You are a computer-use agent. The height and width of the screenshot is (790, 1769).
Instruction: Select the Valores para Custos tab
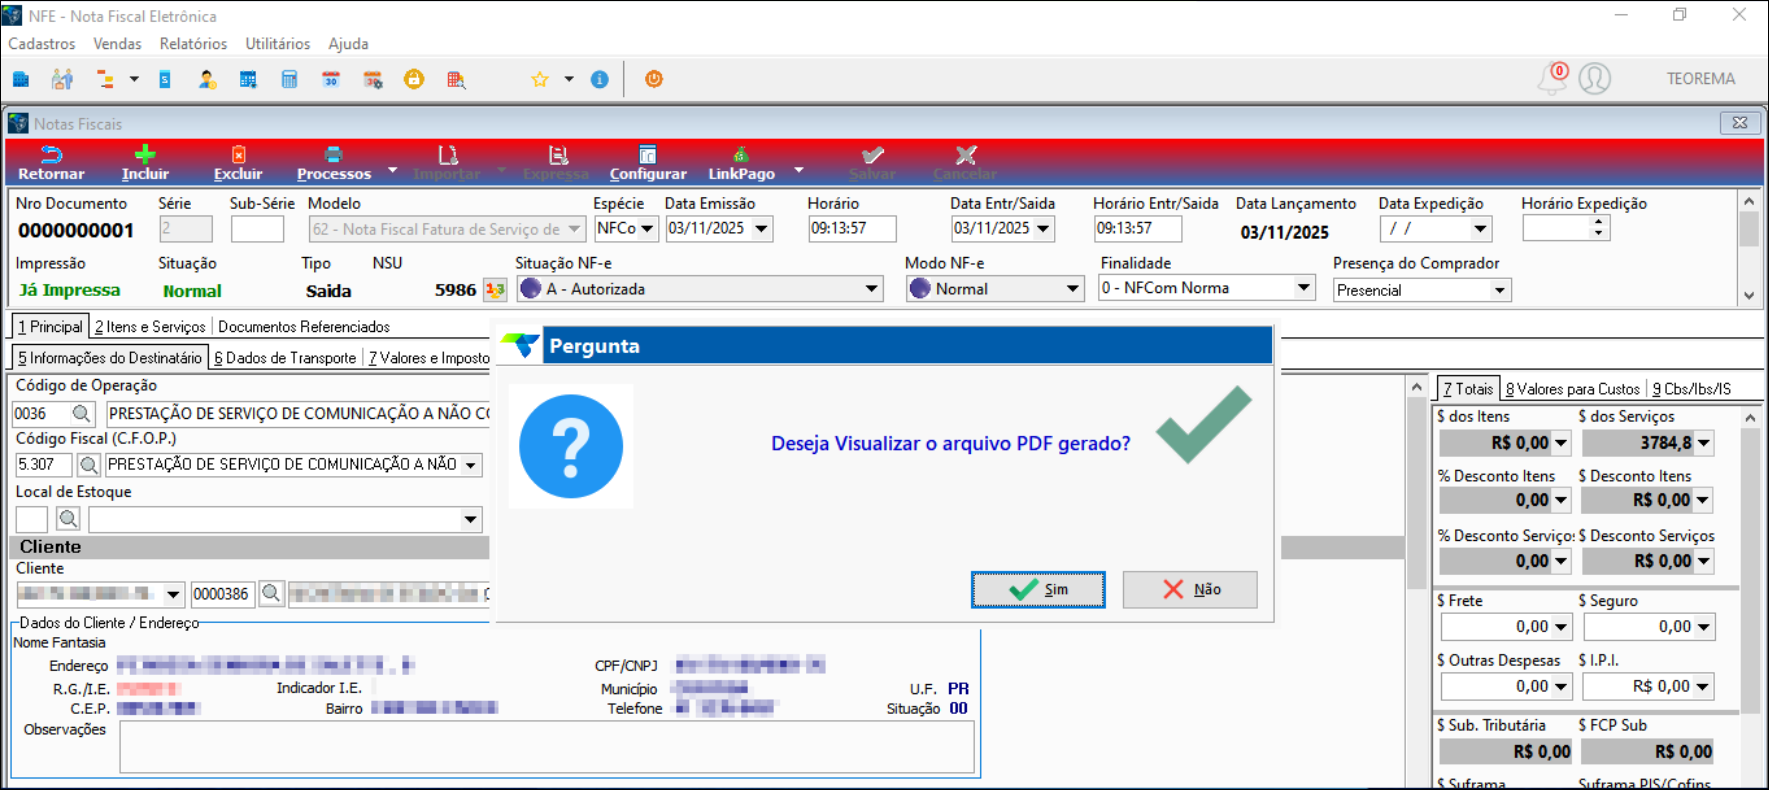[x=1572, y=389]
